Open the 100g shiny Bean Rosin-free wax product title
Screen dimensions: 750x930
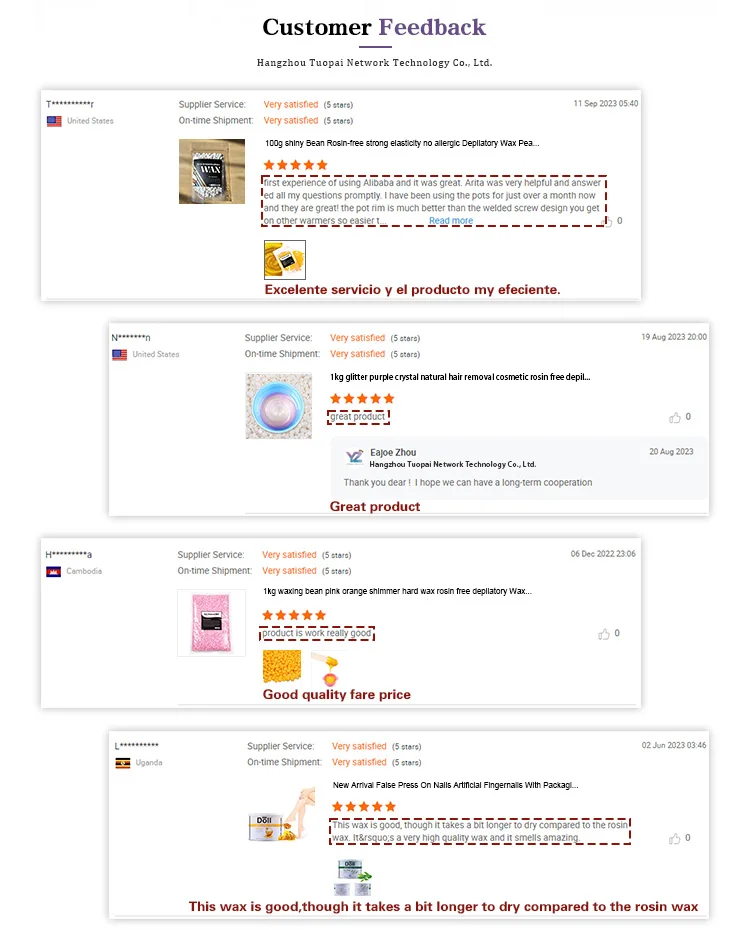point(402,143)
